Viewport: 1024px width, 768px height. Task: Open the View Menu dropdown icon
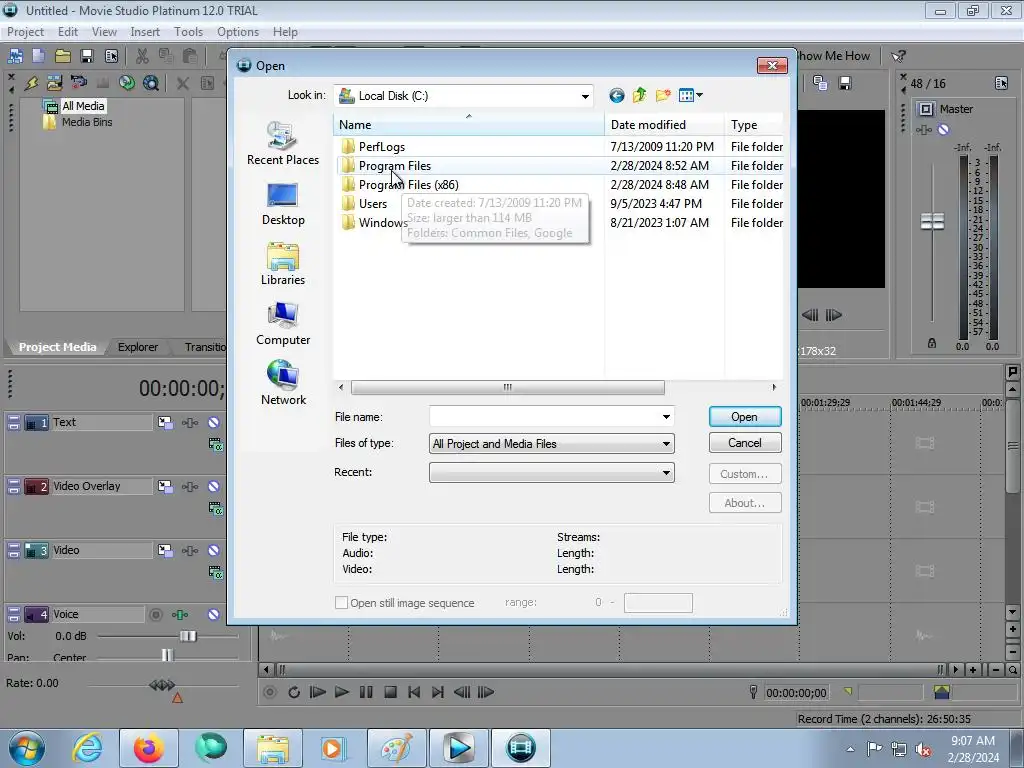(x=690, y=95)
